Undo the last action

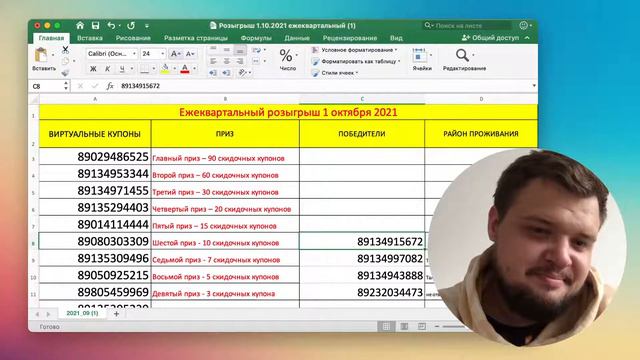[111, 25]
